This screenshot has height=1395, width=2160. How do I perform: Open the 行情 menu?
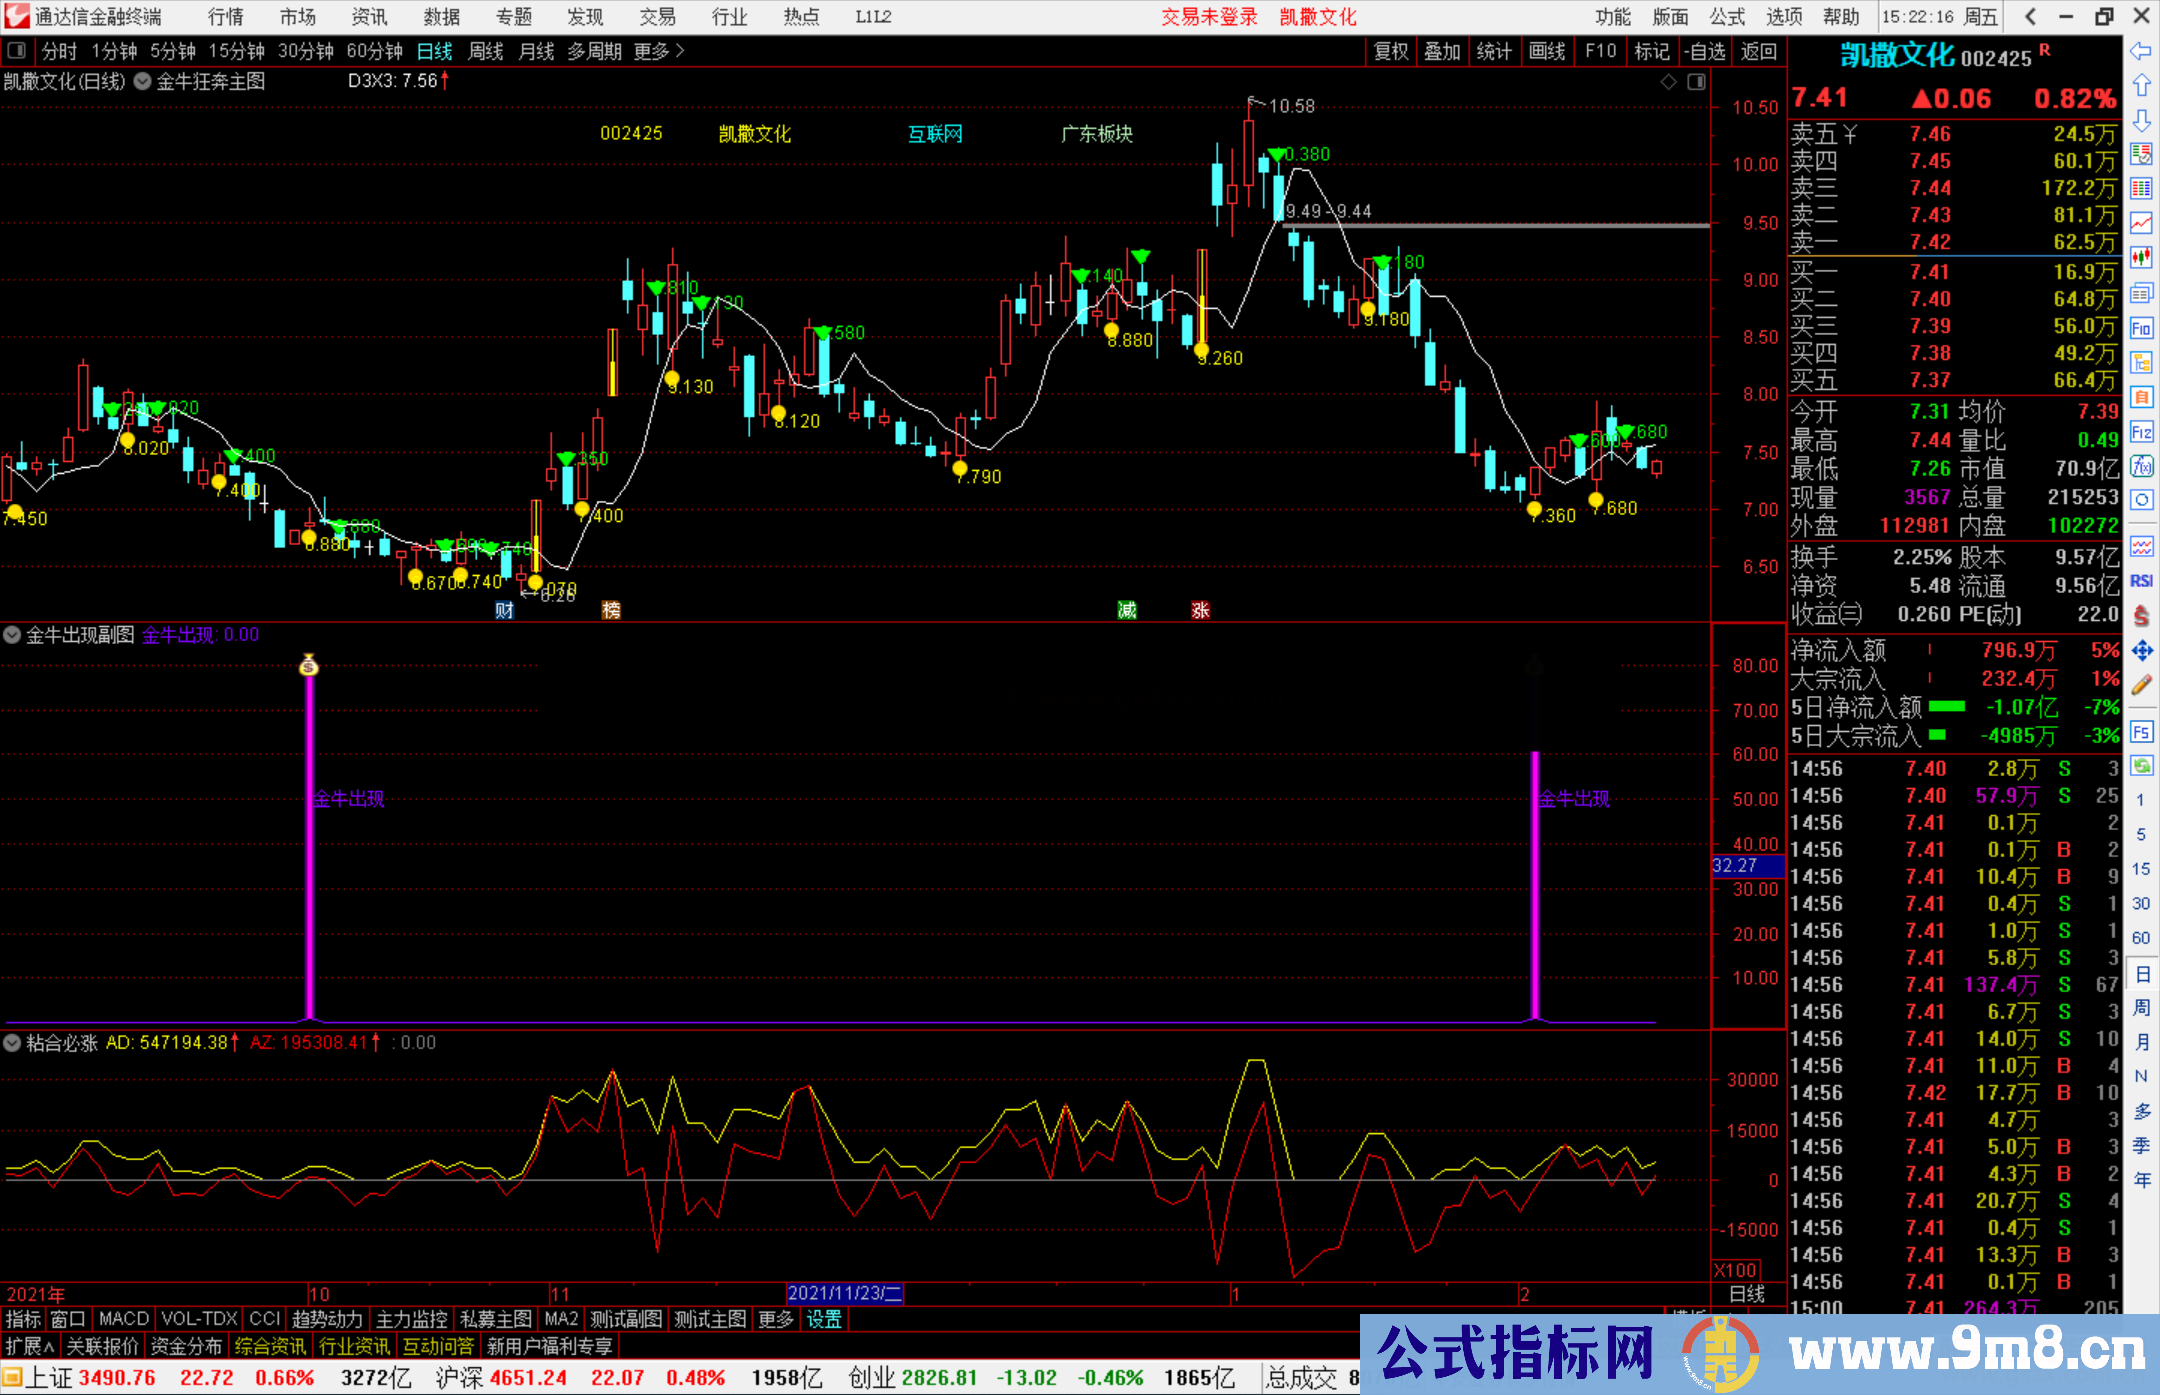coord(225,17)
